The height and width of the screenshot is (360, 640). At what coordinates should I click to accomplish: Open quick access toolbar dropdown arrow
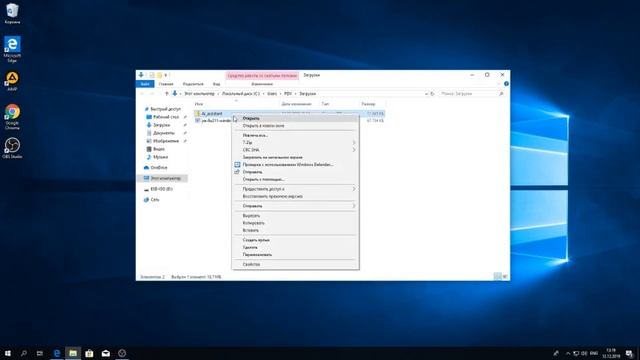click(x=166, y=75)
